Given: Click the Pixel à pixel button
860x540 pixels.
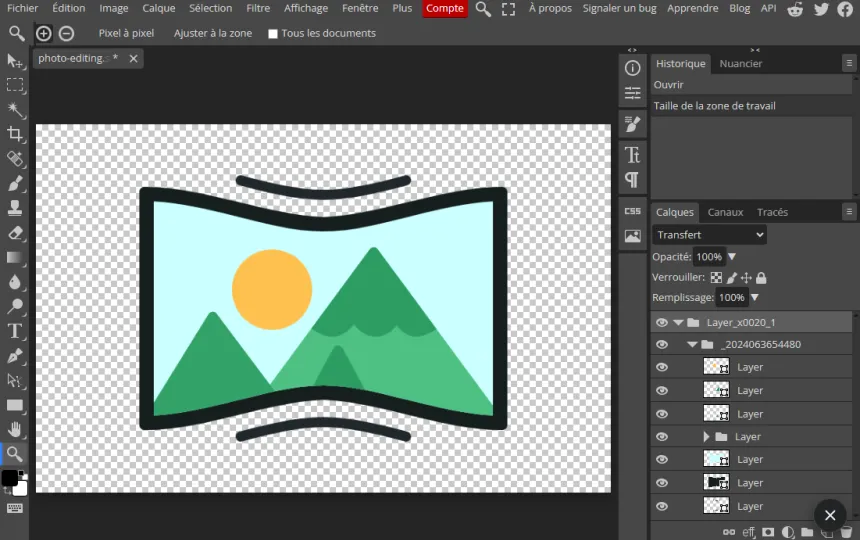Looking at the screenshot, I should (126, 33).
